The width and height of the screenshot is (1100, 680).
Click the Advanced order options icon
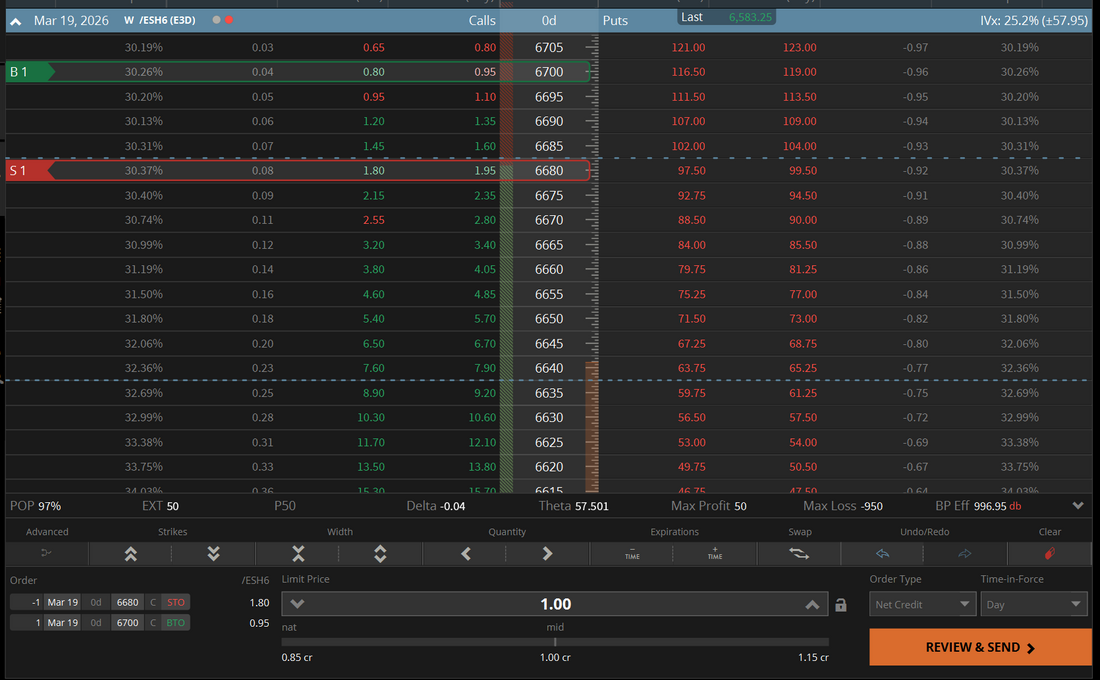click(x=47, y=553)
